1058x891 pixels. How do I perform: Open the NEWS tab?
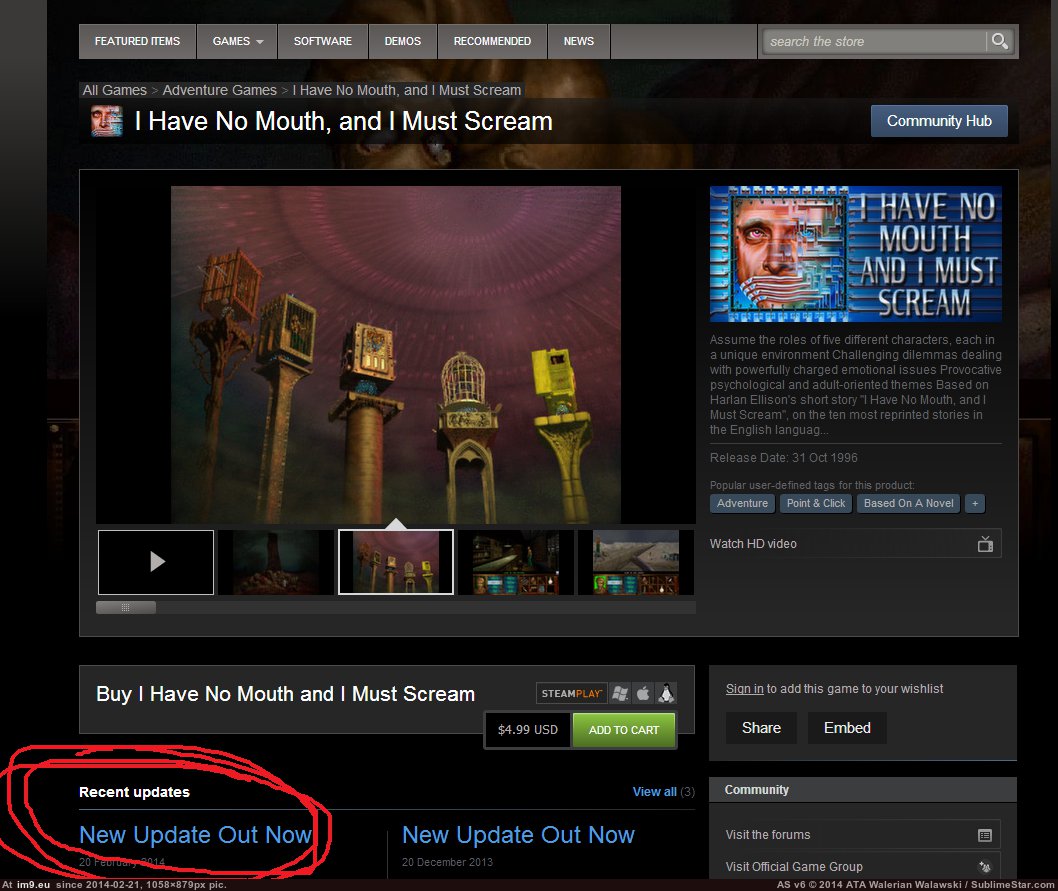pos(579,41)
